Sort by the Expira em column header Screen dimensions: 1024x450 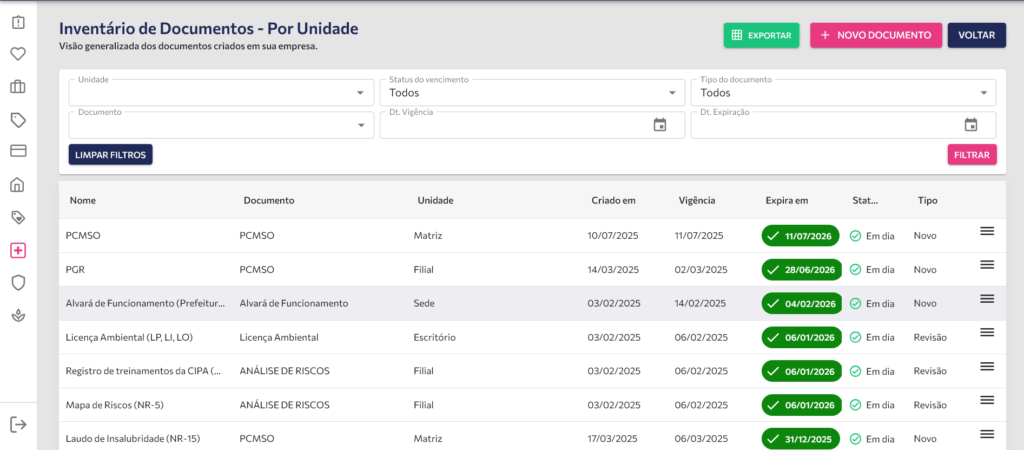(x=786, y=200)
